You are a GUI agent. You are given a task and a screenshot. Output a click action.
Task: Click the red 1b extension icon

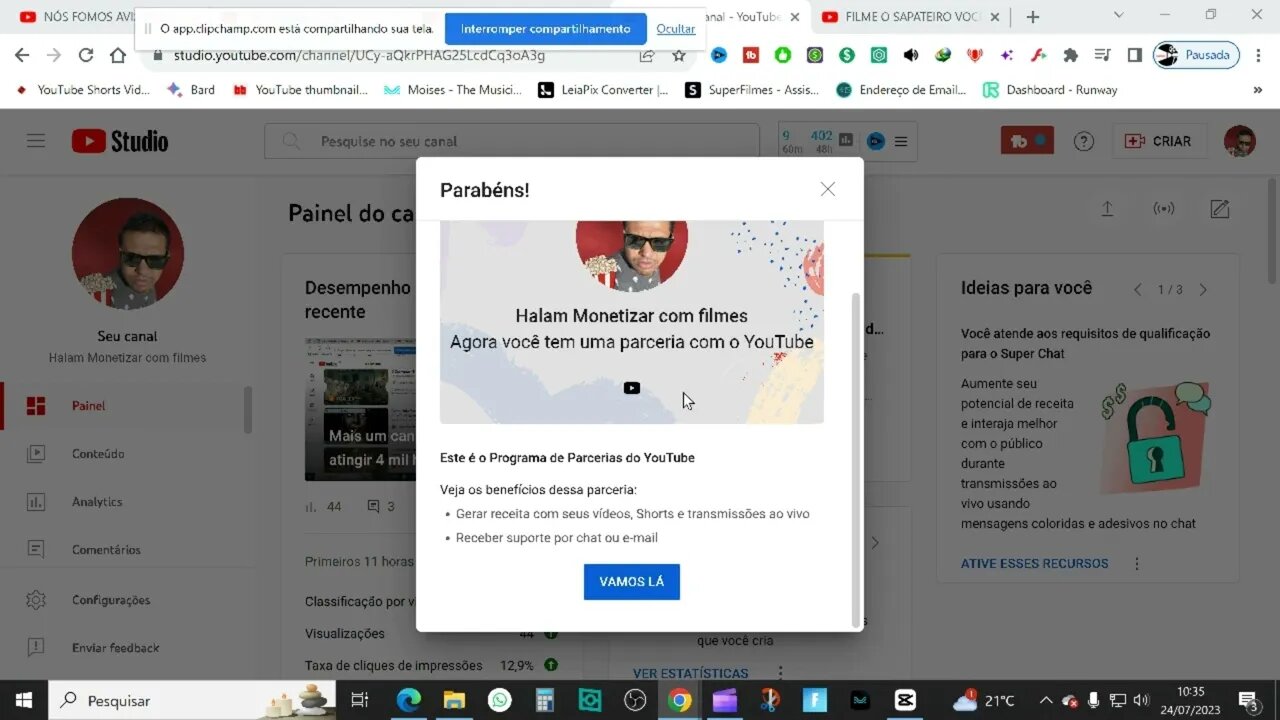click(x=750, y=55)
